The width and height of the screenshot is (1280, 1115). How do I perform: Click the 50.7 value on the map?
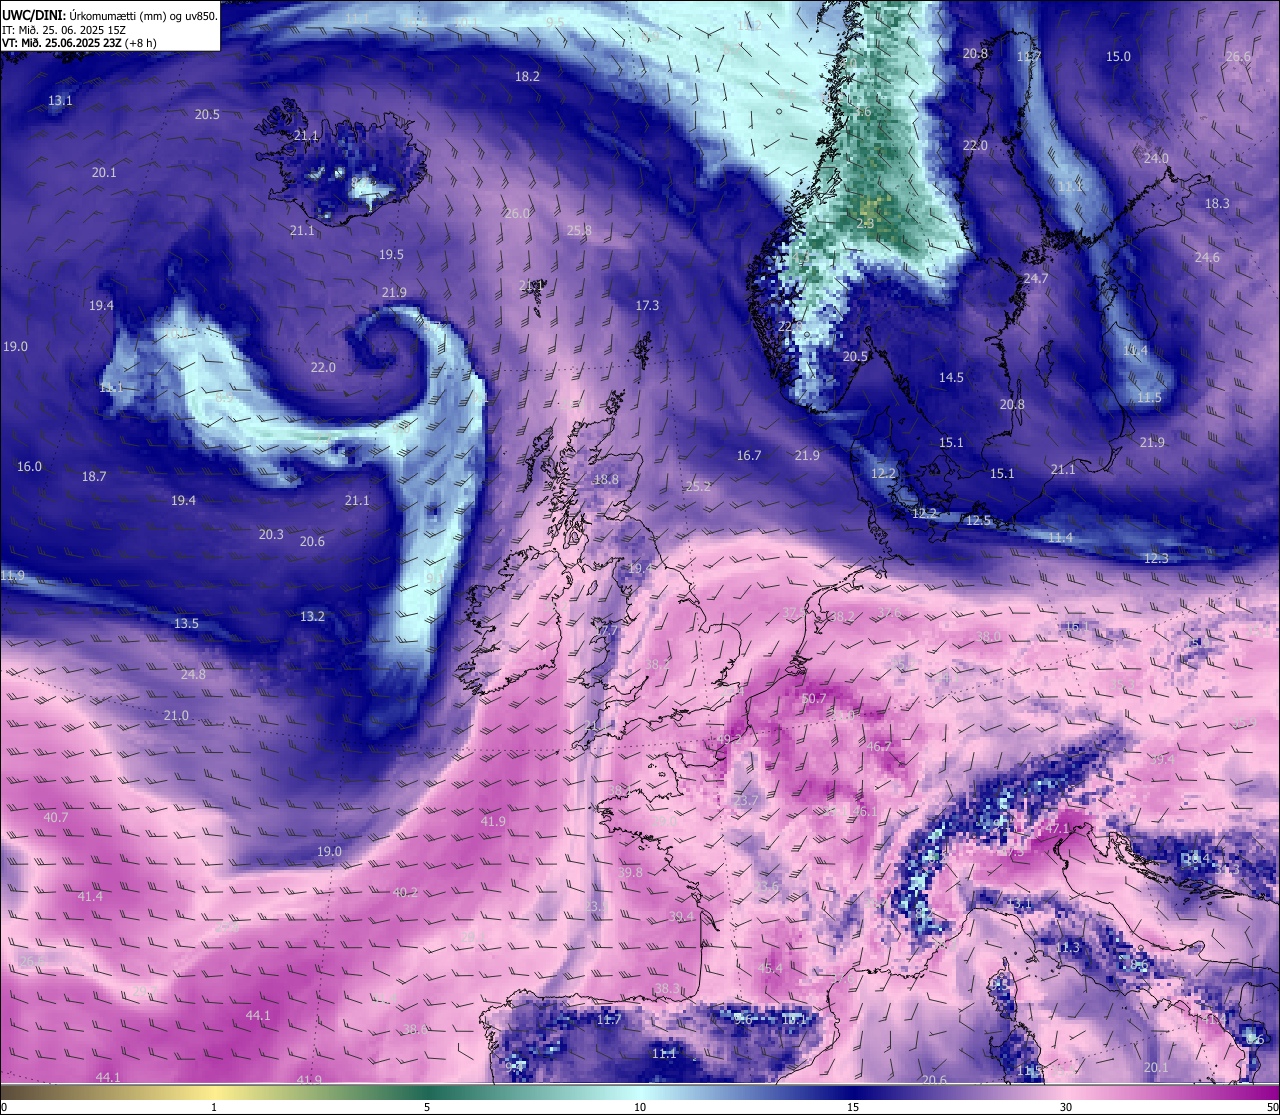[814, 699]
